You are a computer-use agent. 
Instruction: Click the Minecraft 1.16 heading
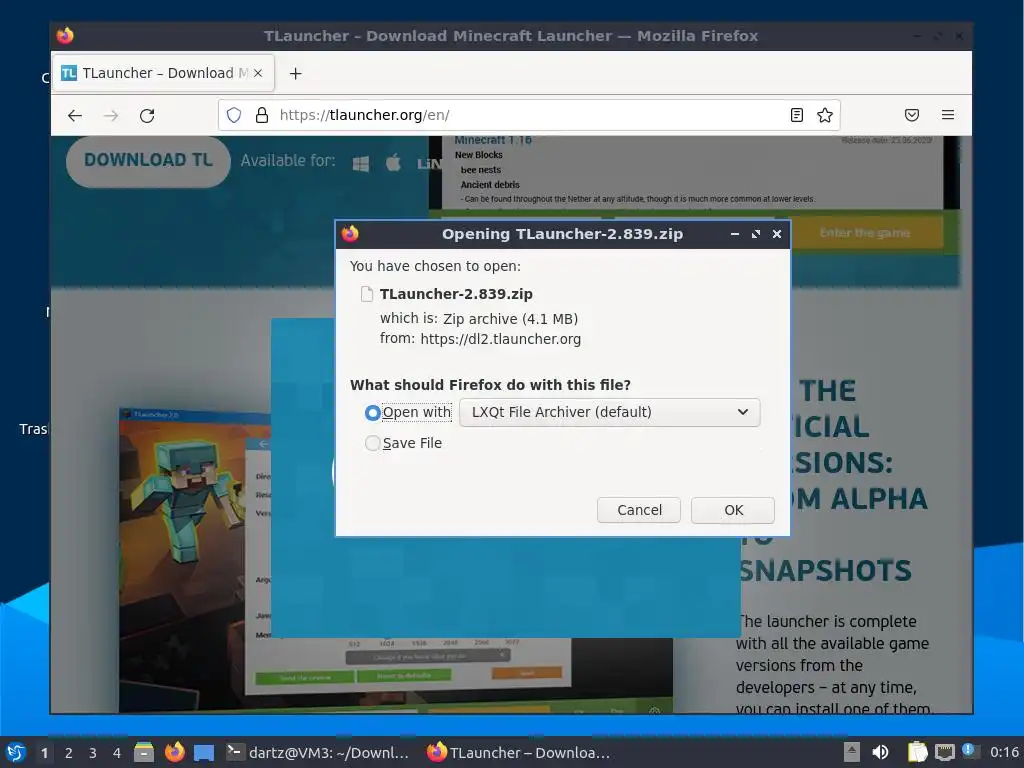(x=493, y=140)
